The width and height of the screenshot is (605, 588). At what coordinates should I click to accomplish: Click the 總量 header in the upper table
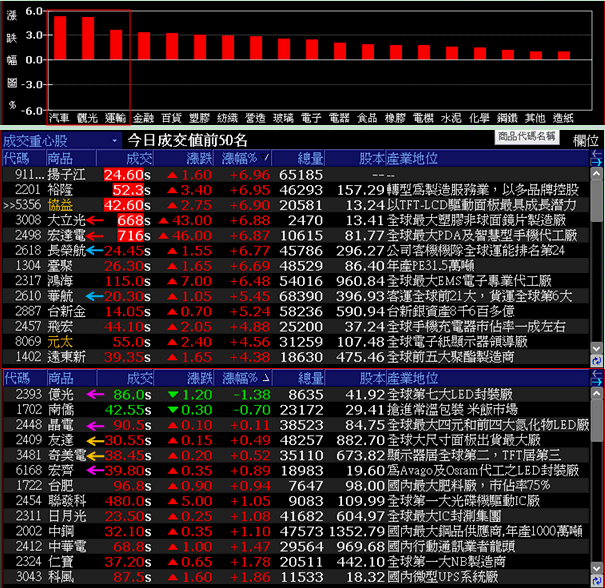click(x=298, y=158)
